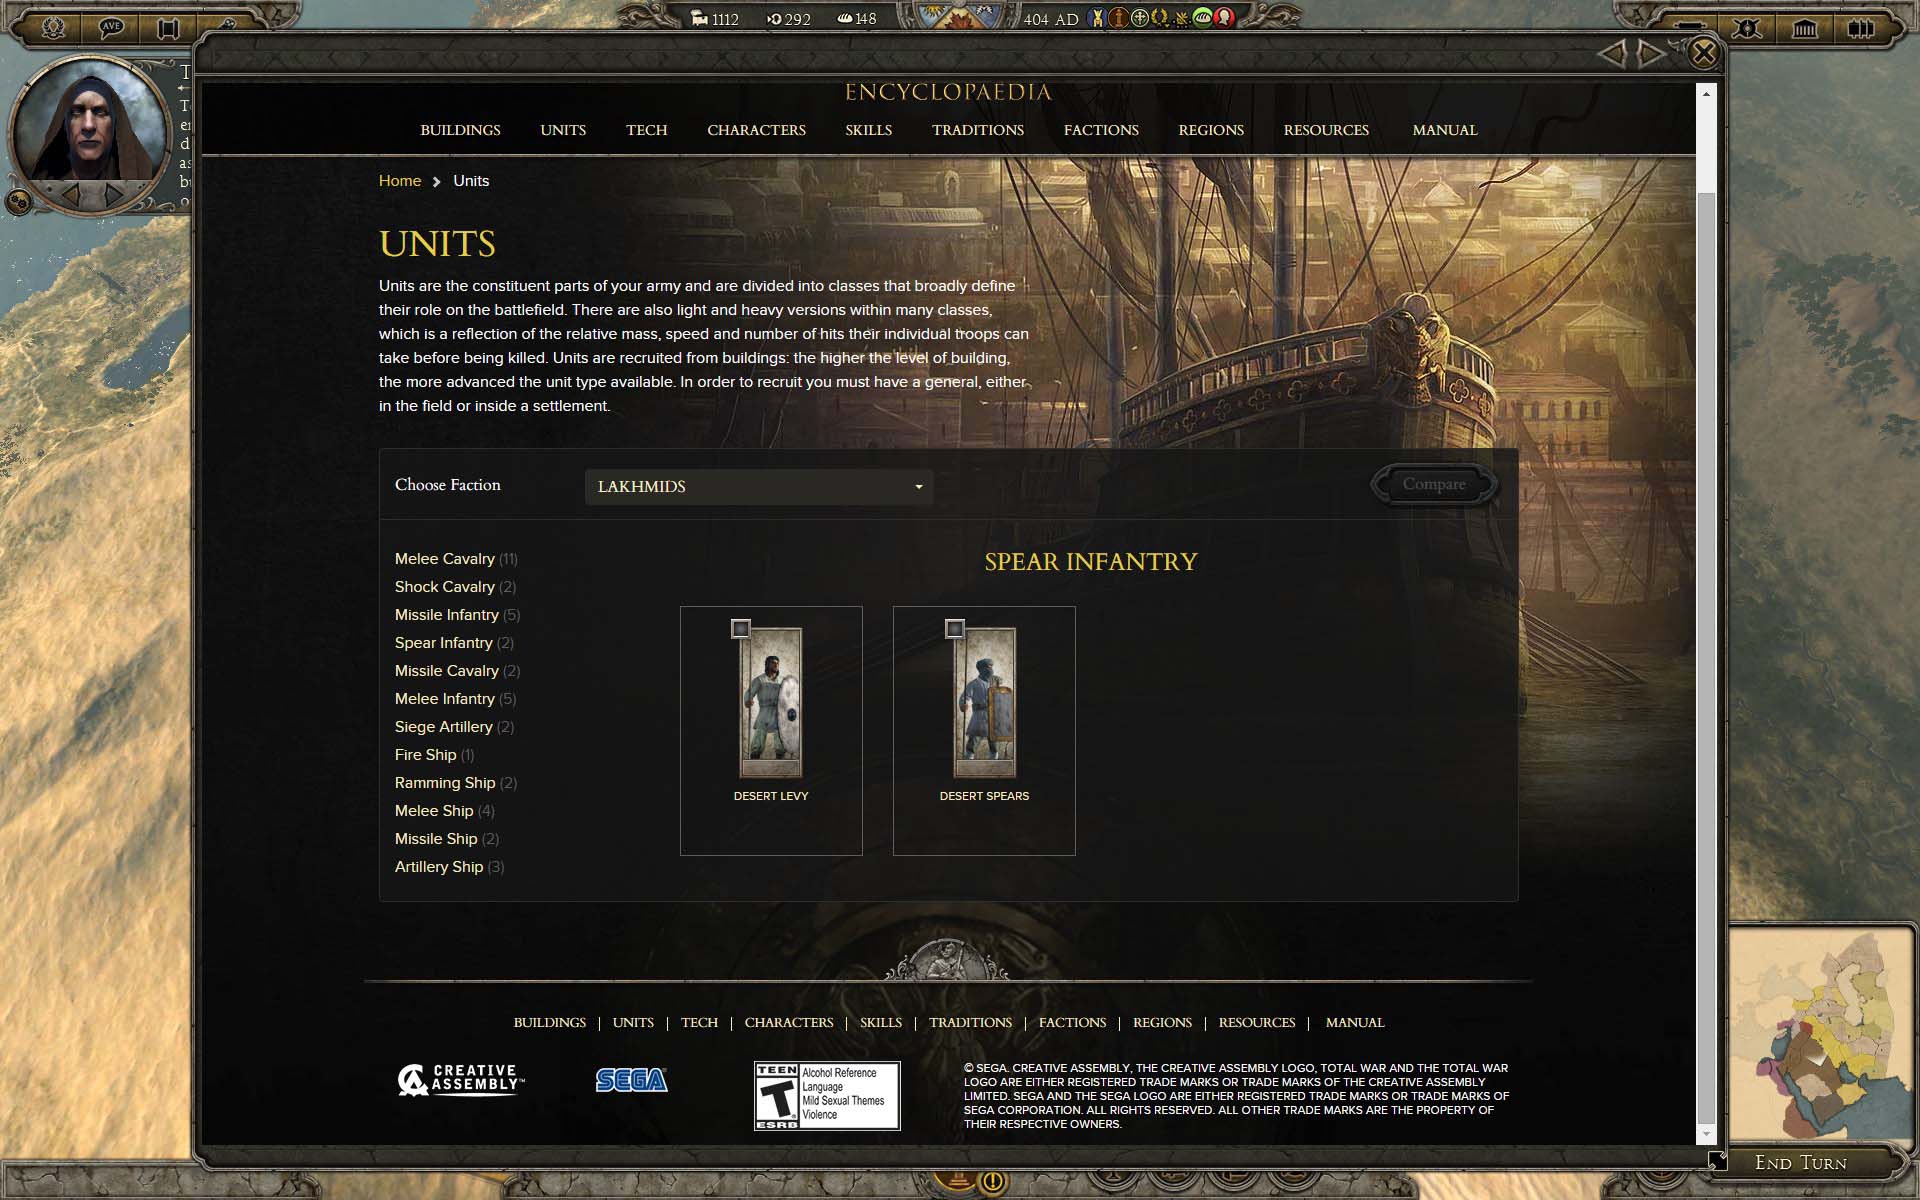Screen dimensions: 1920x1200
Task: Select Missile Infantry (5) category
Action: coord(457,615)
